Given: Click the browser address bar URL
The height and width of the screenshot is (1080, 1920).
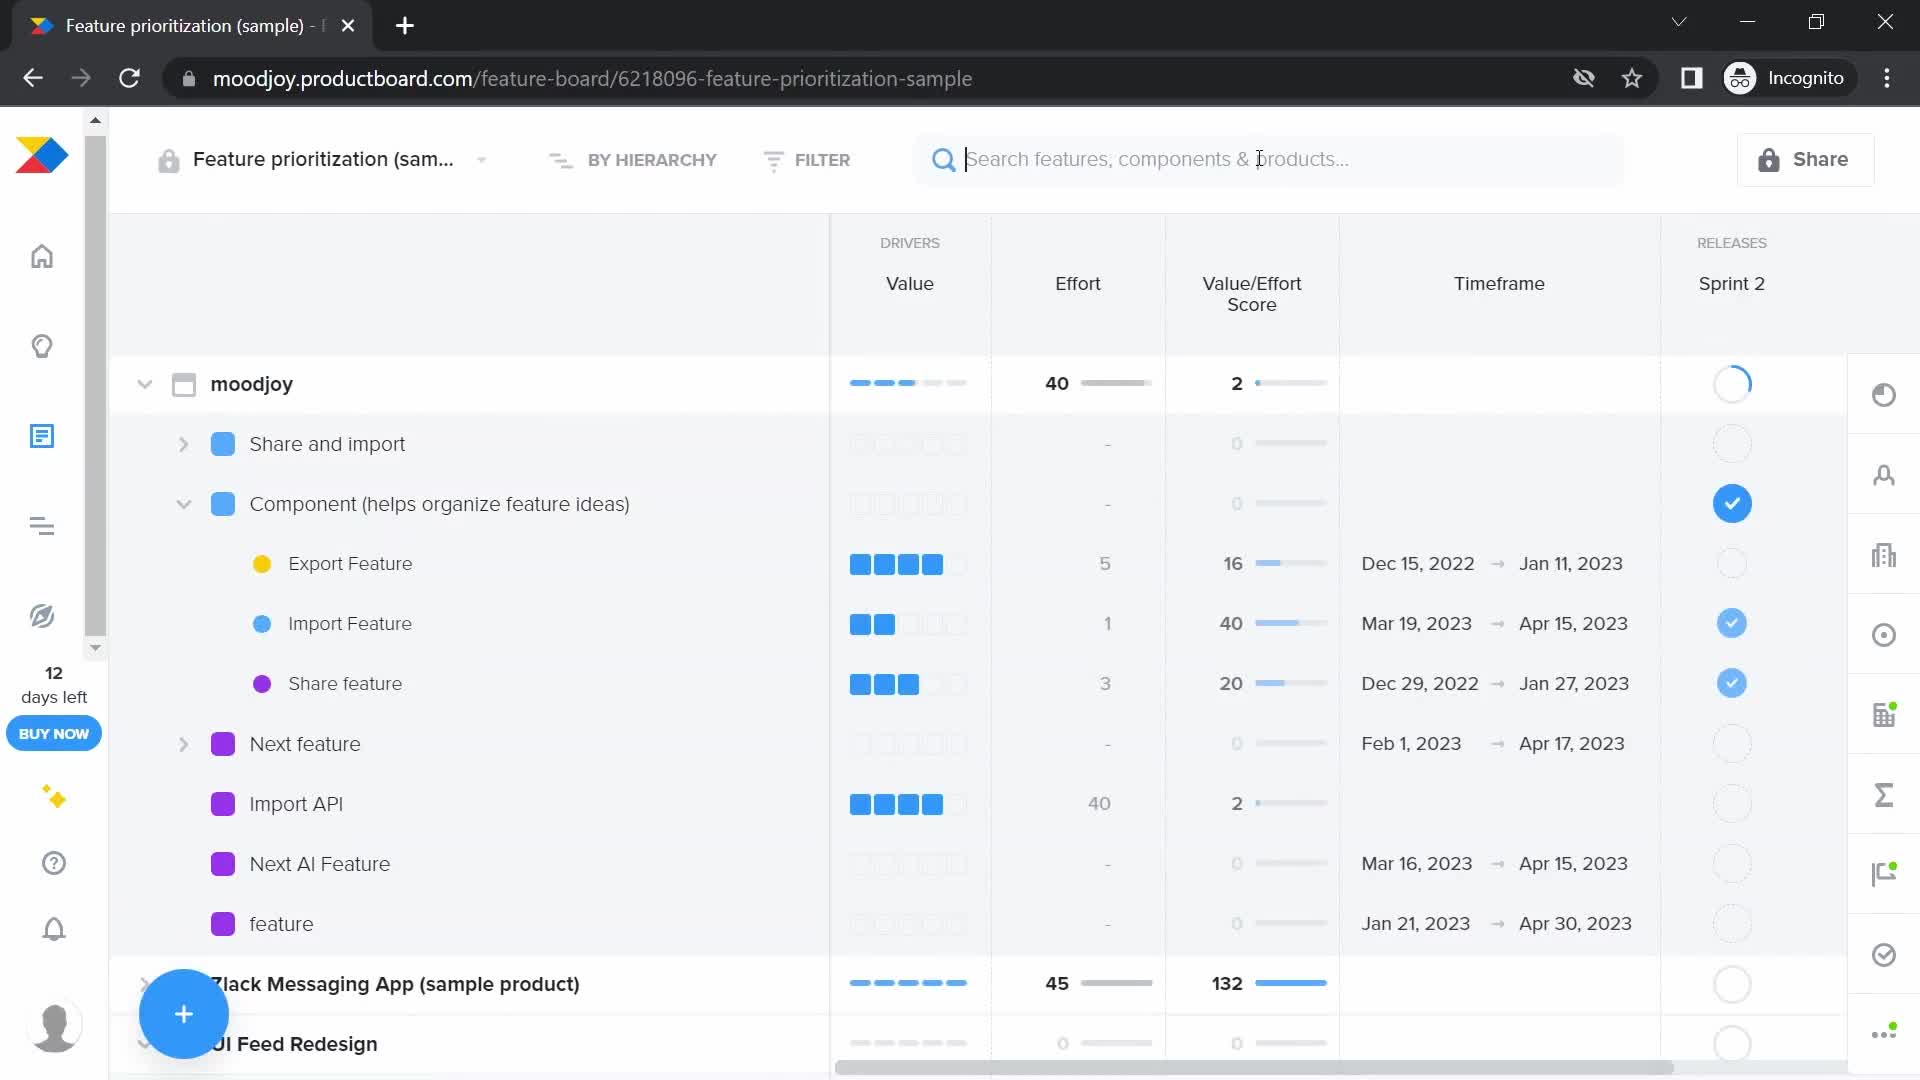Looking at the screenshot, I should 592,78.
